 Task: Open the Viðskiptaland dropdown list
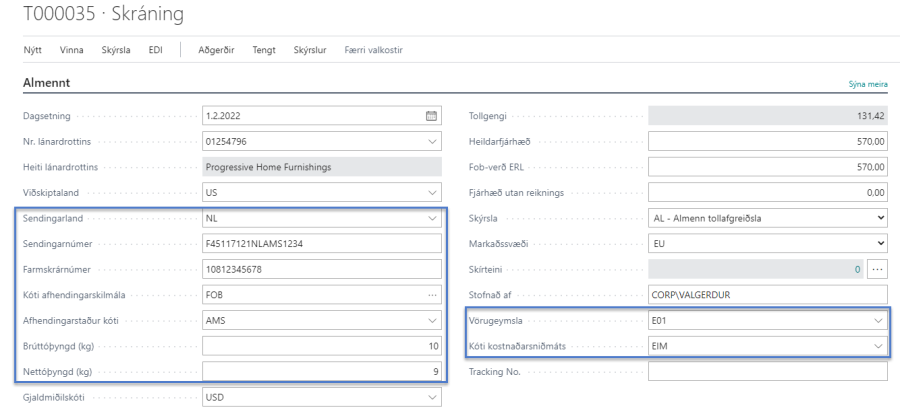coord(432,192)
